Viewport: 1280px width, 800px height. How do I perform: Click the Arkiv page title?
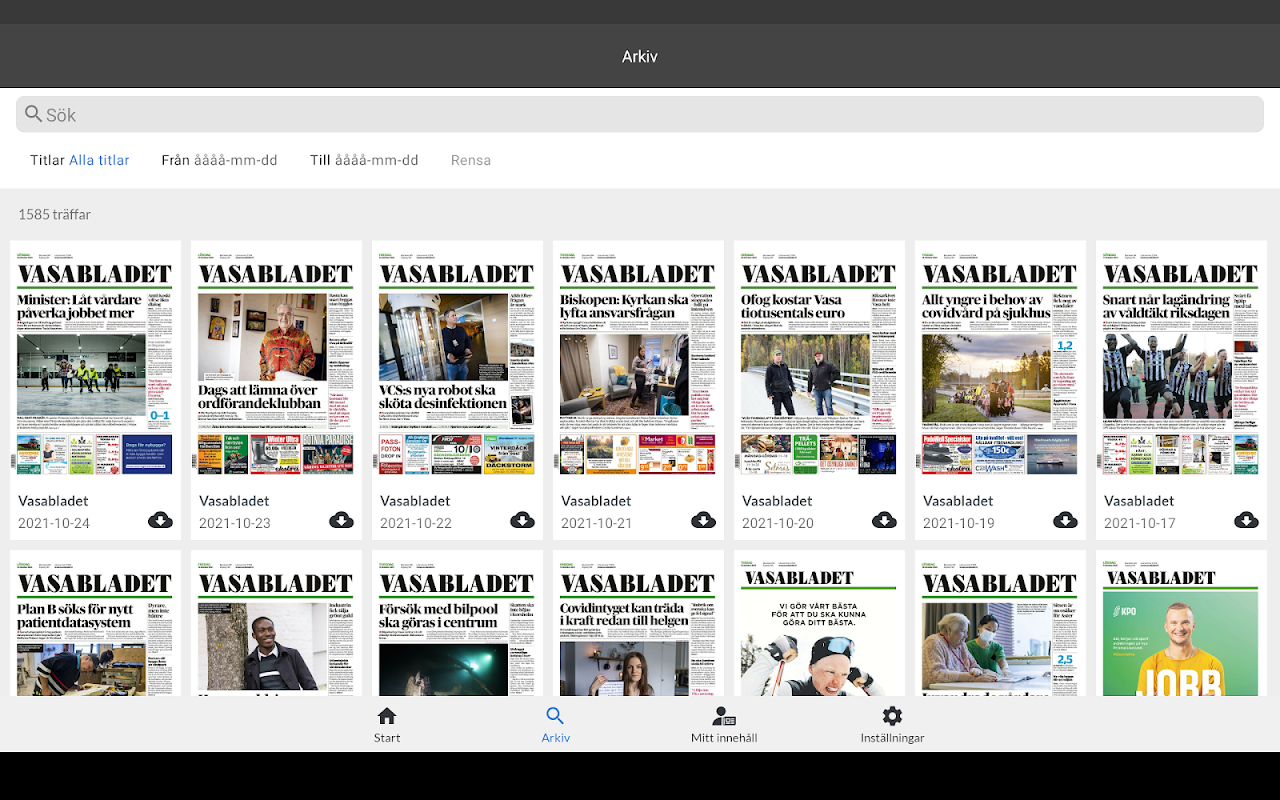[640, 57]
